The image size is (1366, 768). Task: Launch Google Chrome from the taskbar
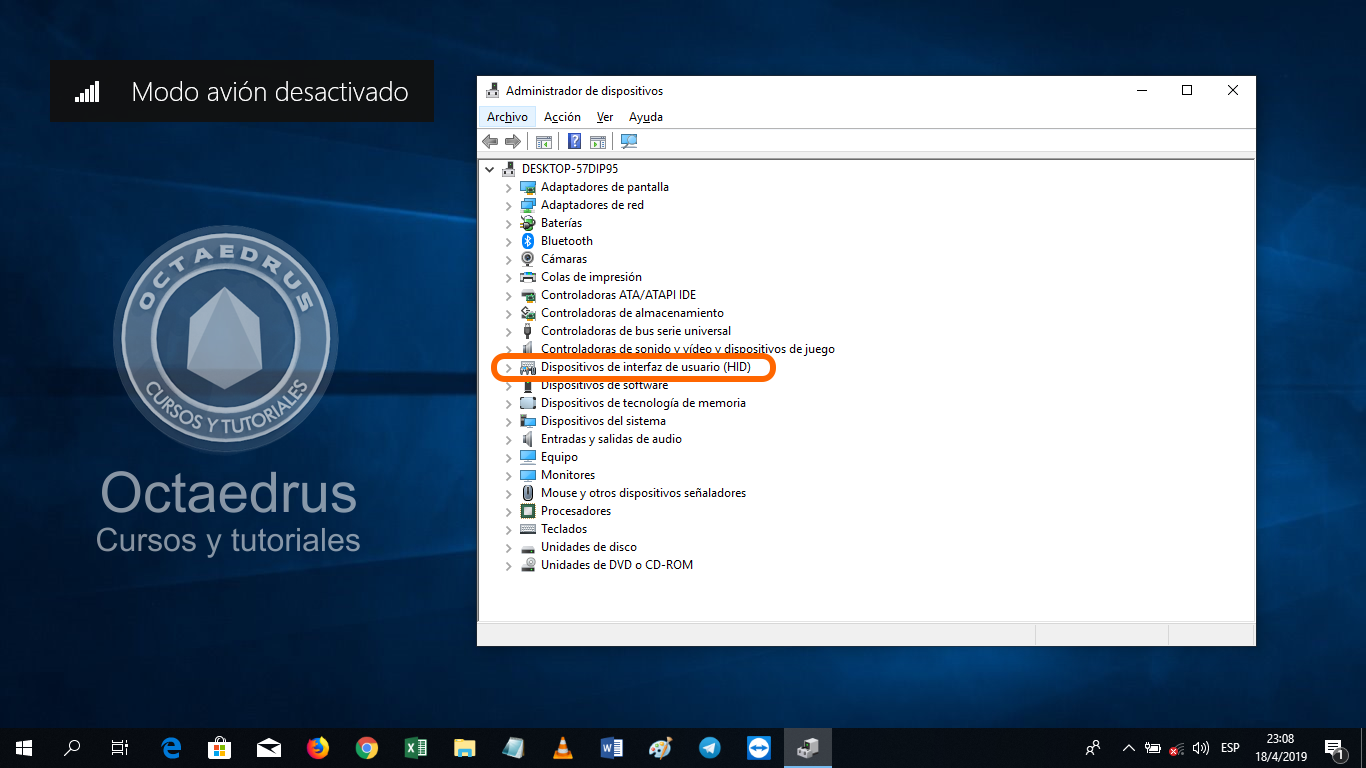click(x=367, y=748)
